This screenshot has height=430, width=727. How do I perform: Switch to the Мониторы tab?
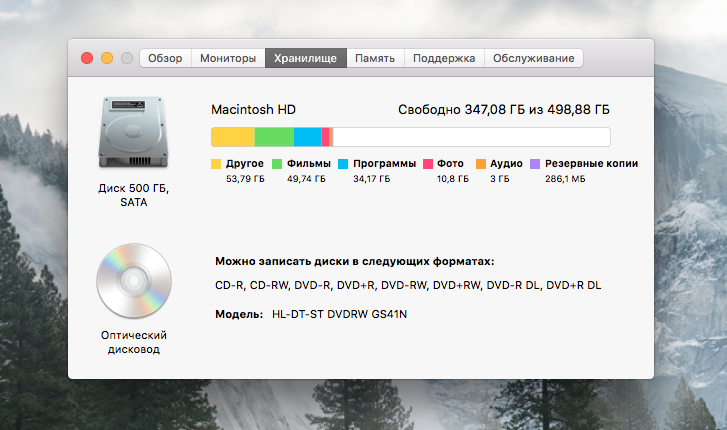pyautogui.click(x=228, y=58)
